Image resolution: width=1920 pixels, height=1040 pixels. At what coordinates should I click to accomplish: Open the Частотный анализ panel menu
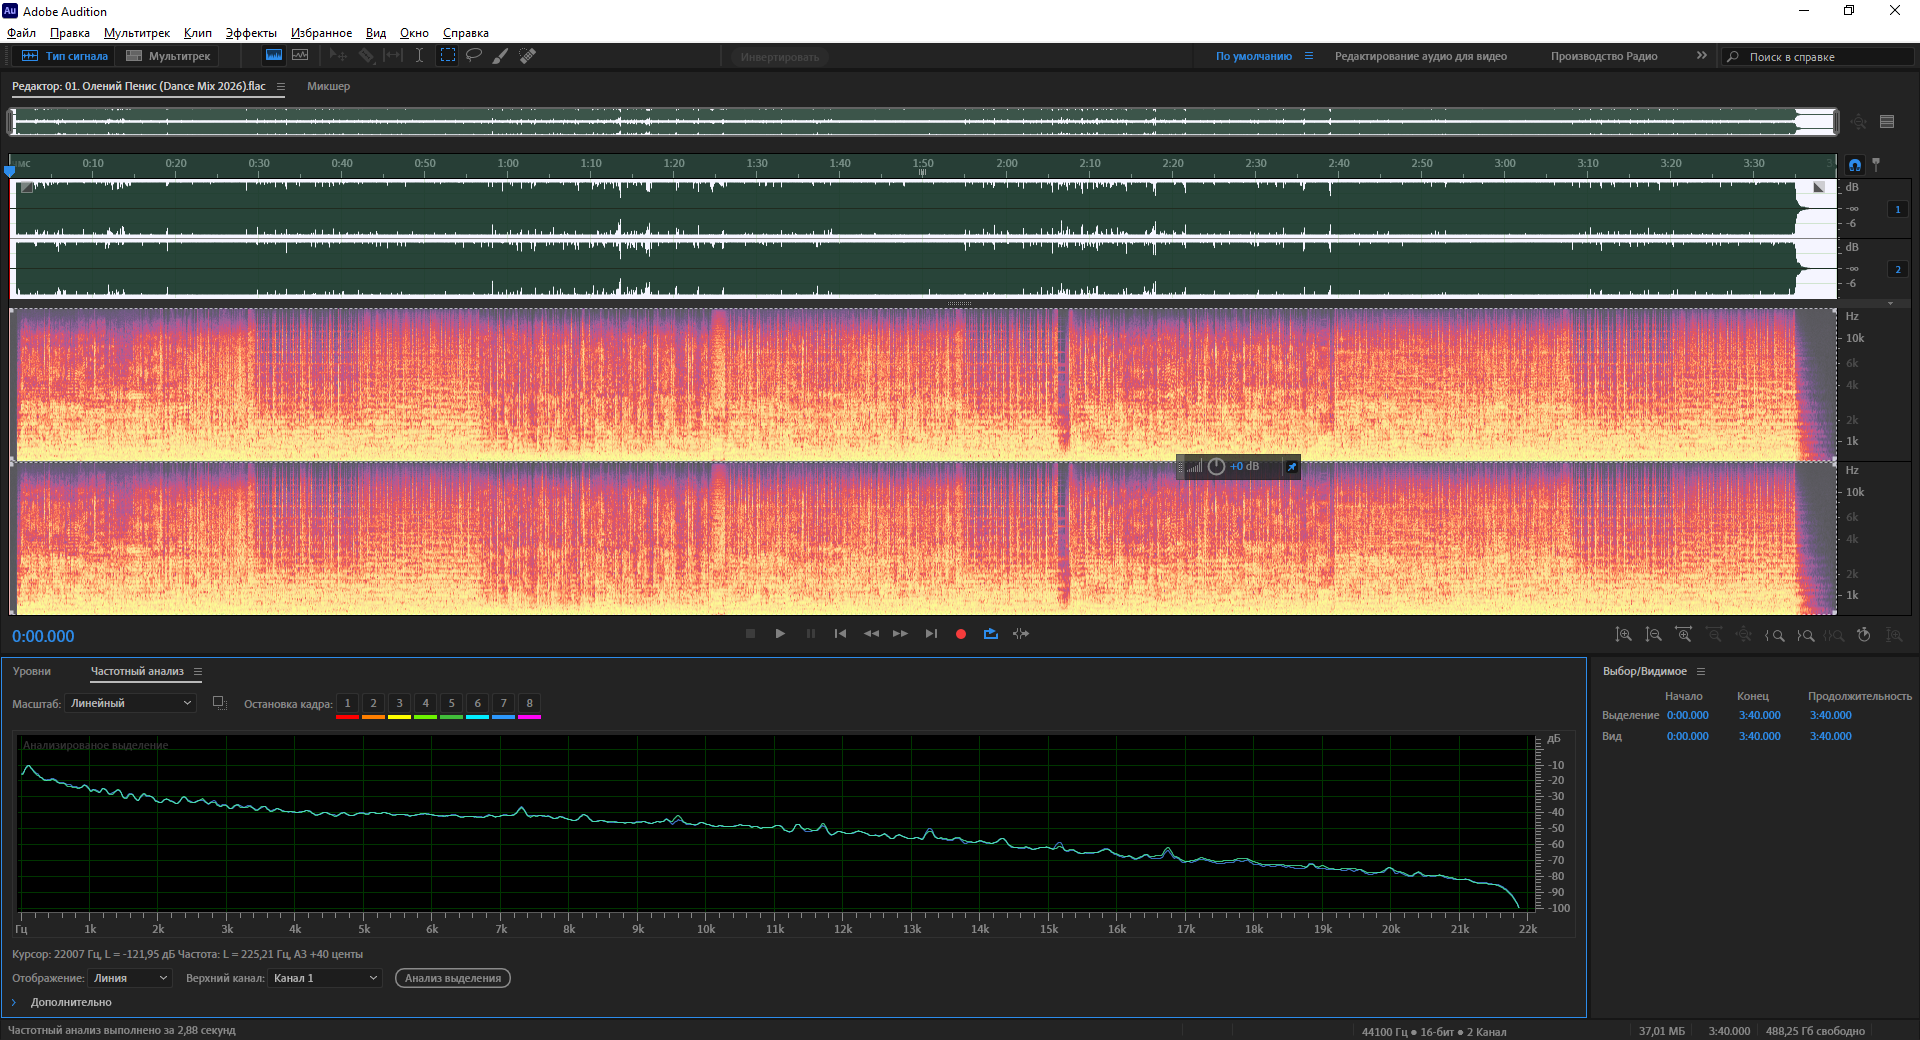click(198, 672)
